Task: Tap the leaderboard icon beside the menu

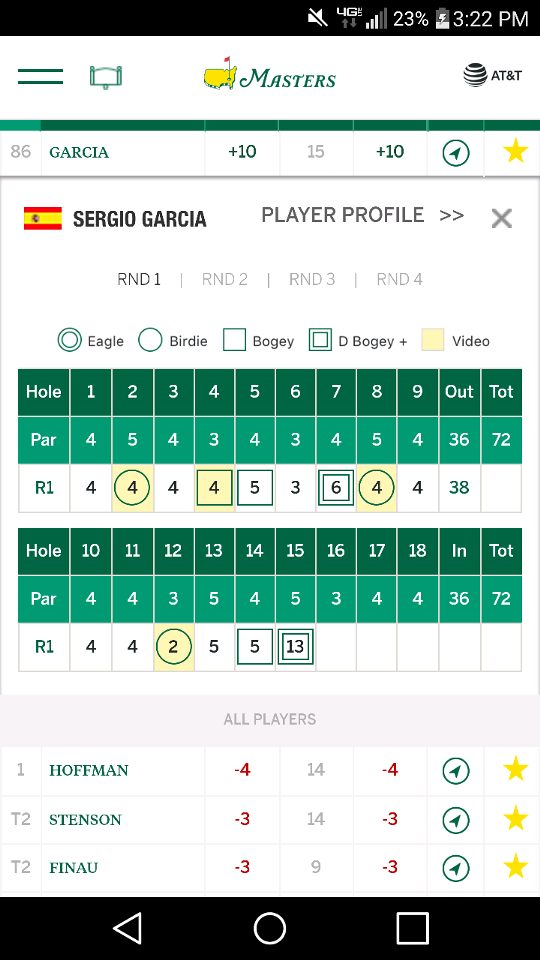Action: (x=106, y=77)
